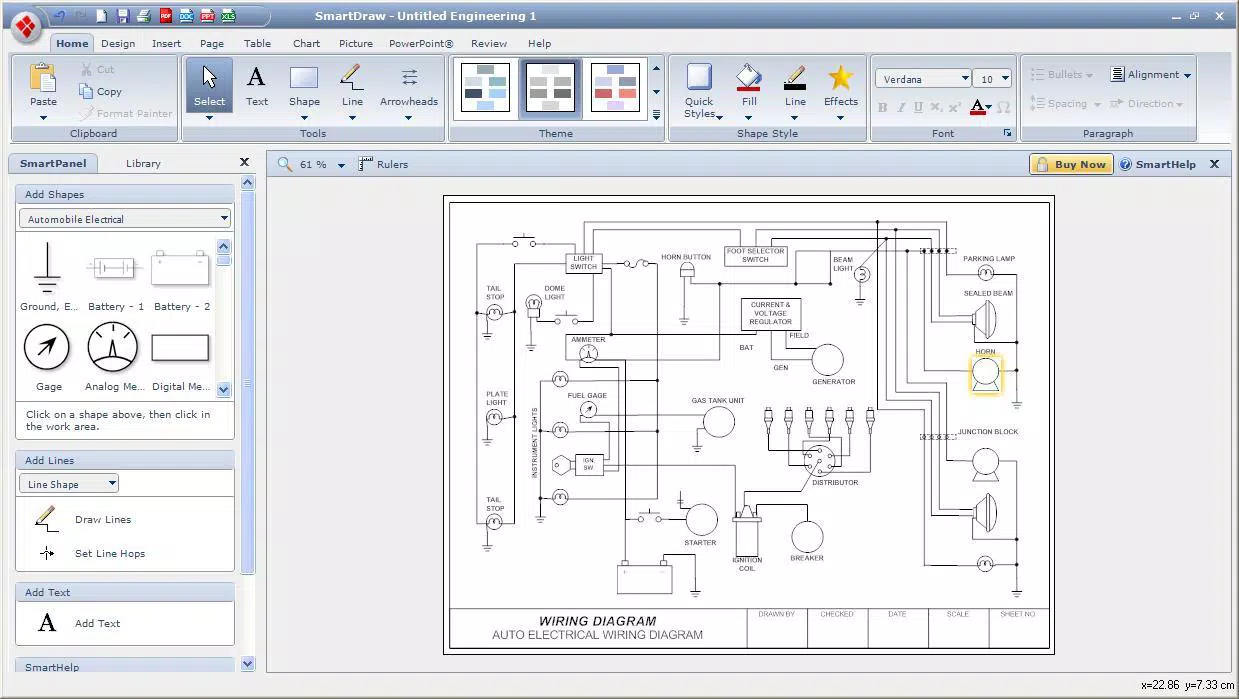Screen dimensions: 1239x699
Task: Export diagram to Excel XLS icon
Action: point(229,16)
